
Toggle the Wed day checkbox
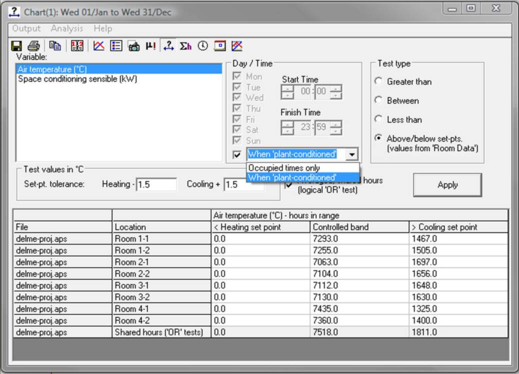[237, 97]
